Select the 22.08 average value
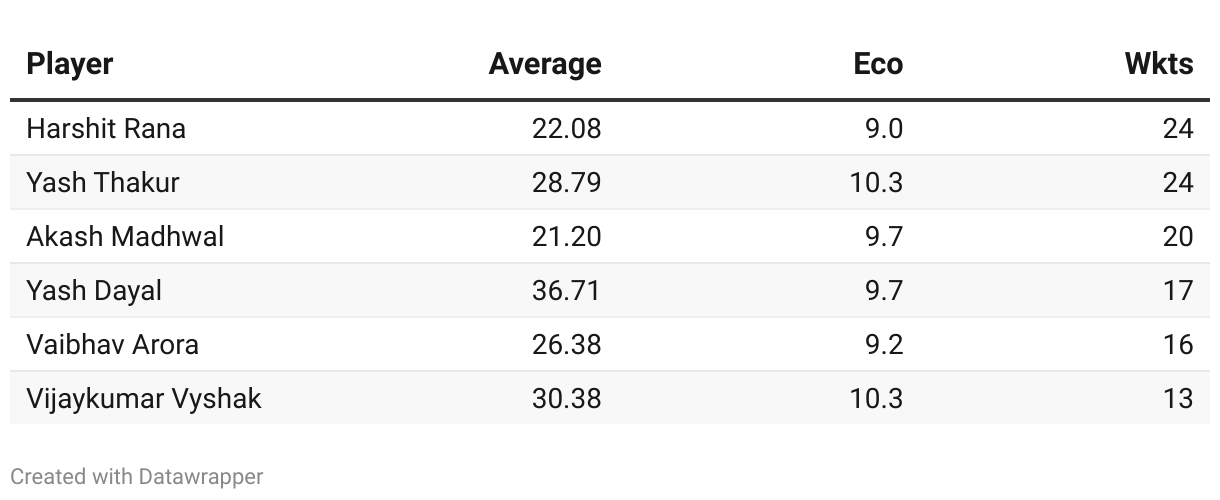 pos(567,129)
